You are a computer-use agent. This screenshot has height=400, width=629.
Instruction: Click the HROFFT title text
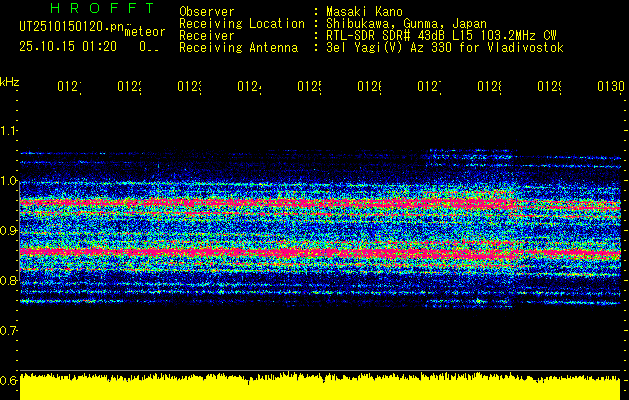point(102,8)
